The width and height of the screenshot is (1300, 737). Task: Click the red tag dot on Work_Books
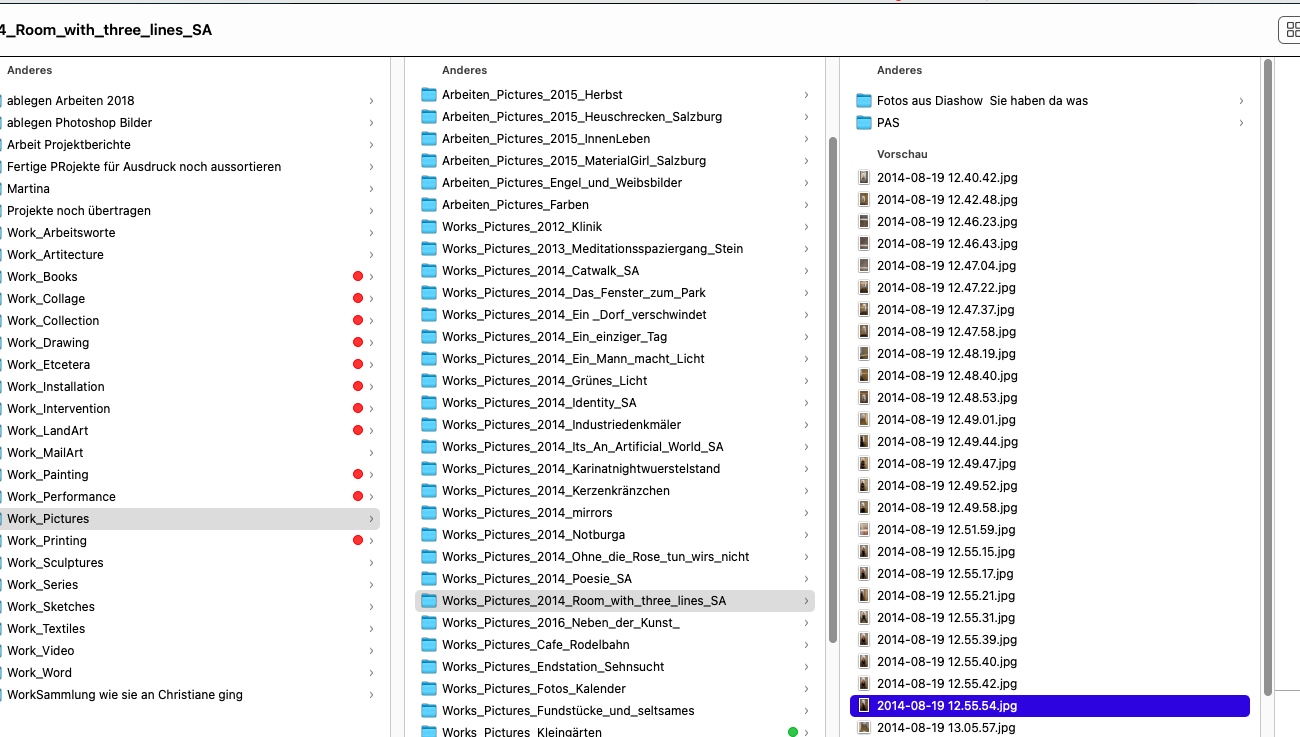[357, 276]
